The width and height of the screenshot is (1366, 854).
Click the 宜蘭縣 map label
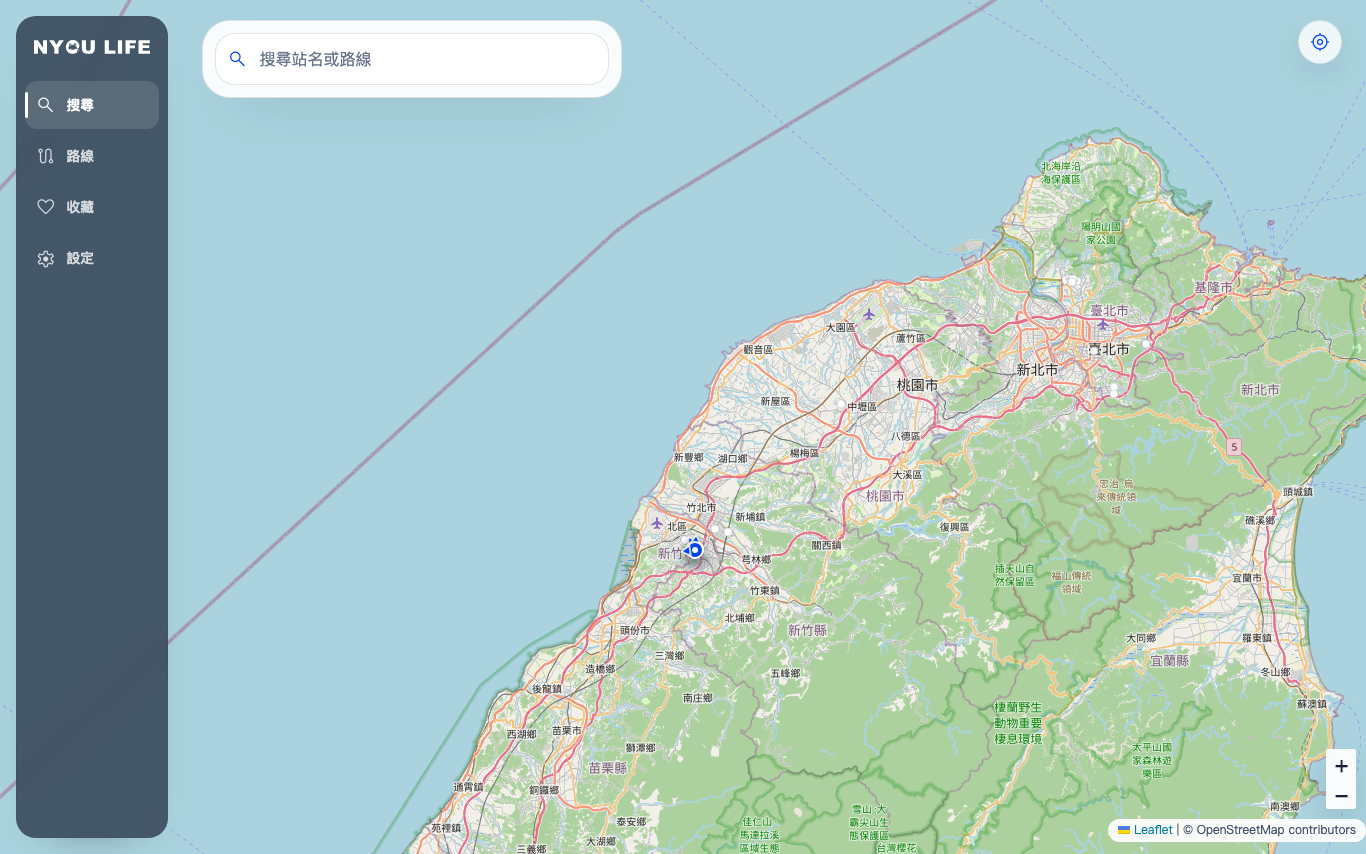(x=1169, y=661)
